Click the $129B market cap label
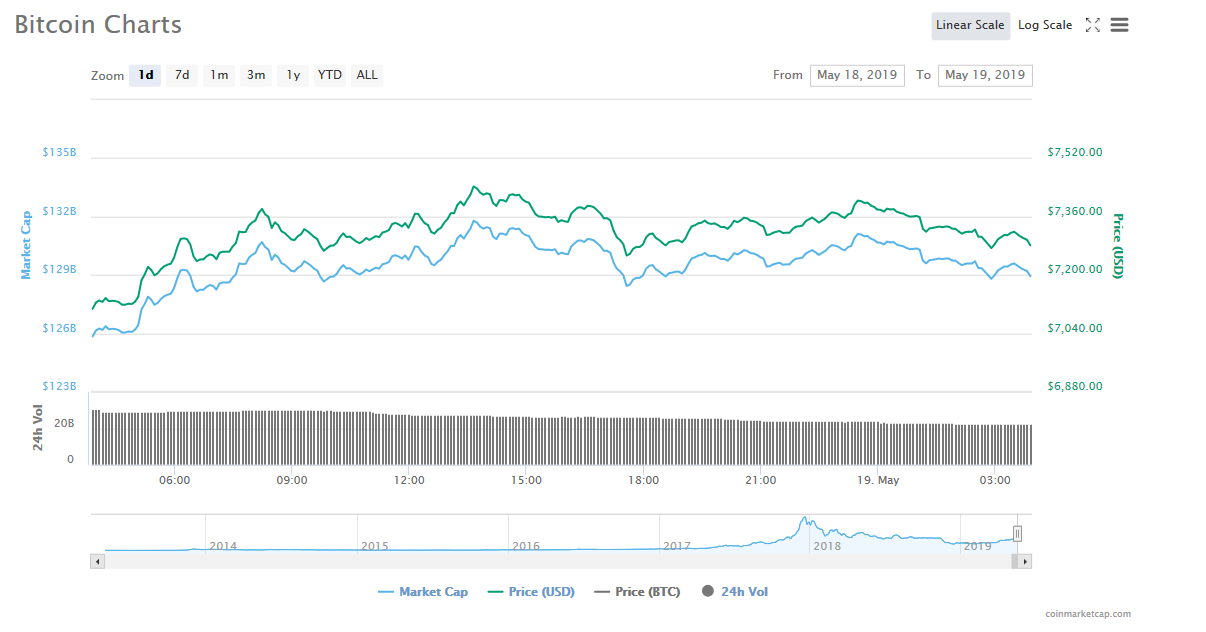Image resolution: width=1206 pixels, height=632 pixels. point(59,269)
